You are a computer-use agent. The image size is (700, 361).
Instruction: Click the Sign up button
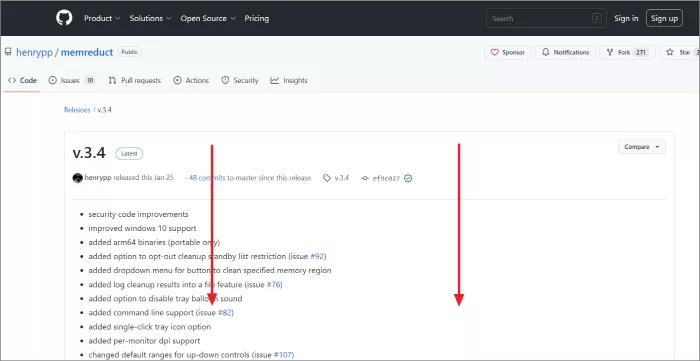(664, 18)
